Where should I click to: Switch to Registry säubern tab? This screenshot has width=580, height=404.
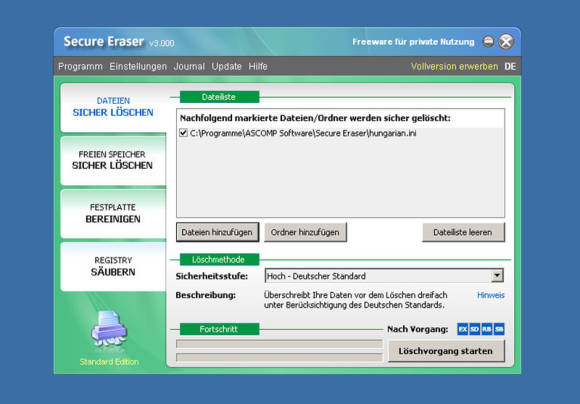pos(113,266)
